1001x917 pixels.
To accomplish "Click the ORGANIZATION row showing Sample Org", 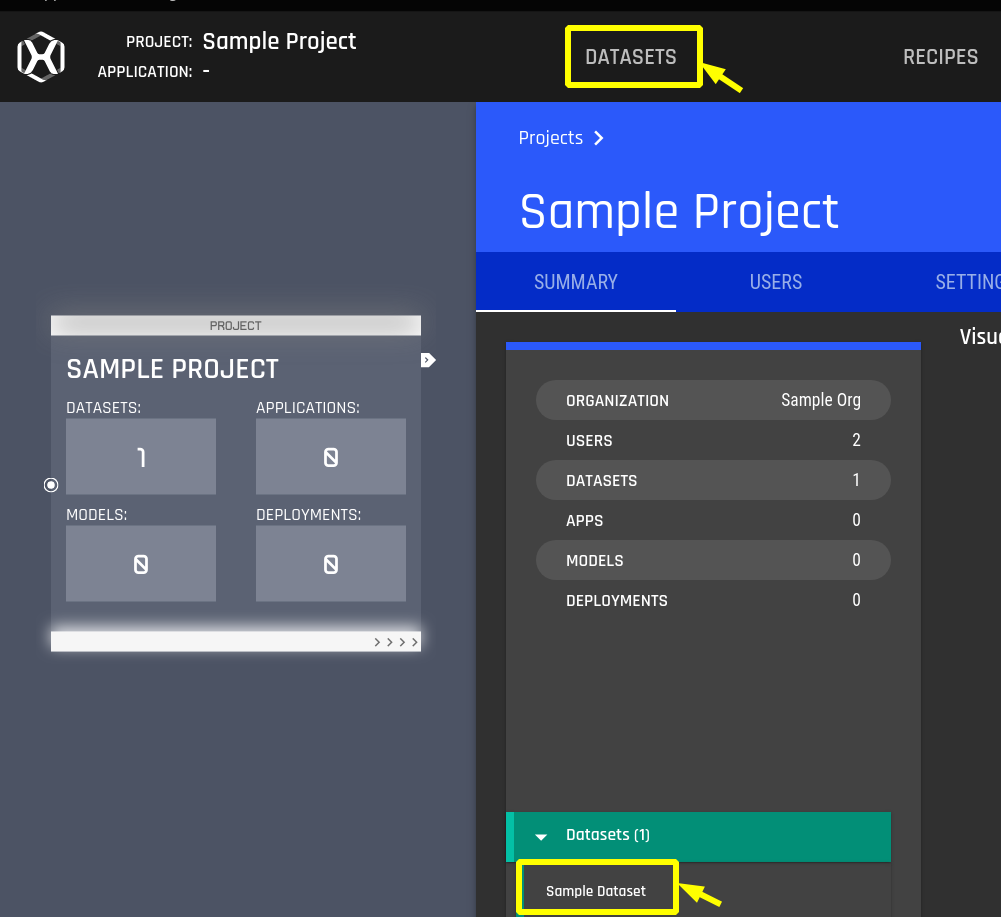I will click(x=713, y=400).
